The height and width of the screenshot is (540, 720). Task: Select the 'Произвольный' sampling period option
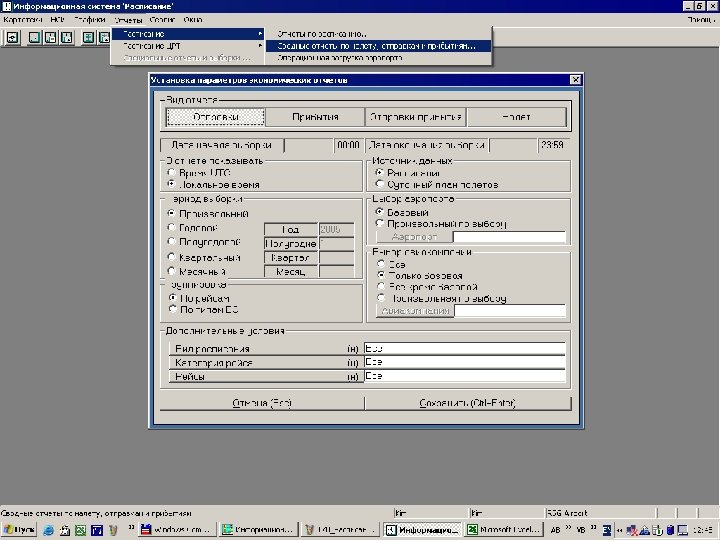[172, 213]
